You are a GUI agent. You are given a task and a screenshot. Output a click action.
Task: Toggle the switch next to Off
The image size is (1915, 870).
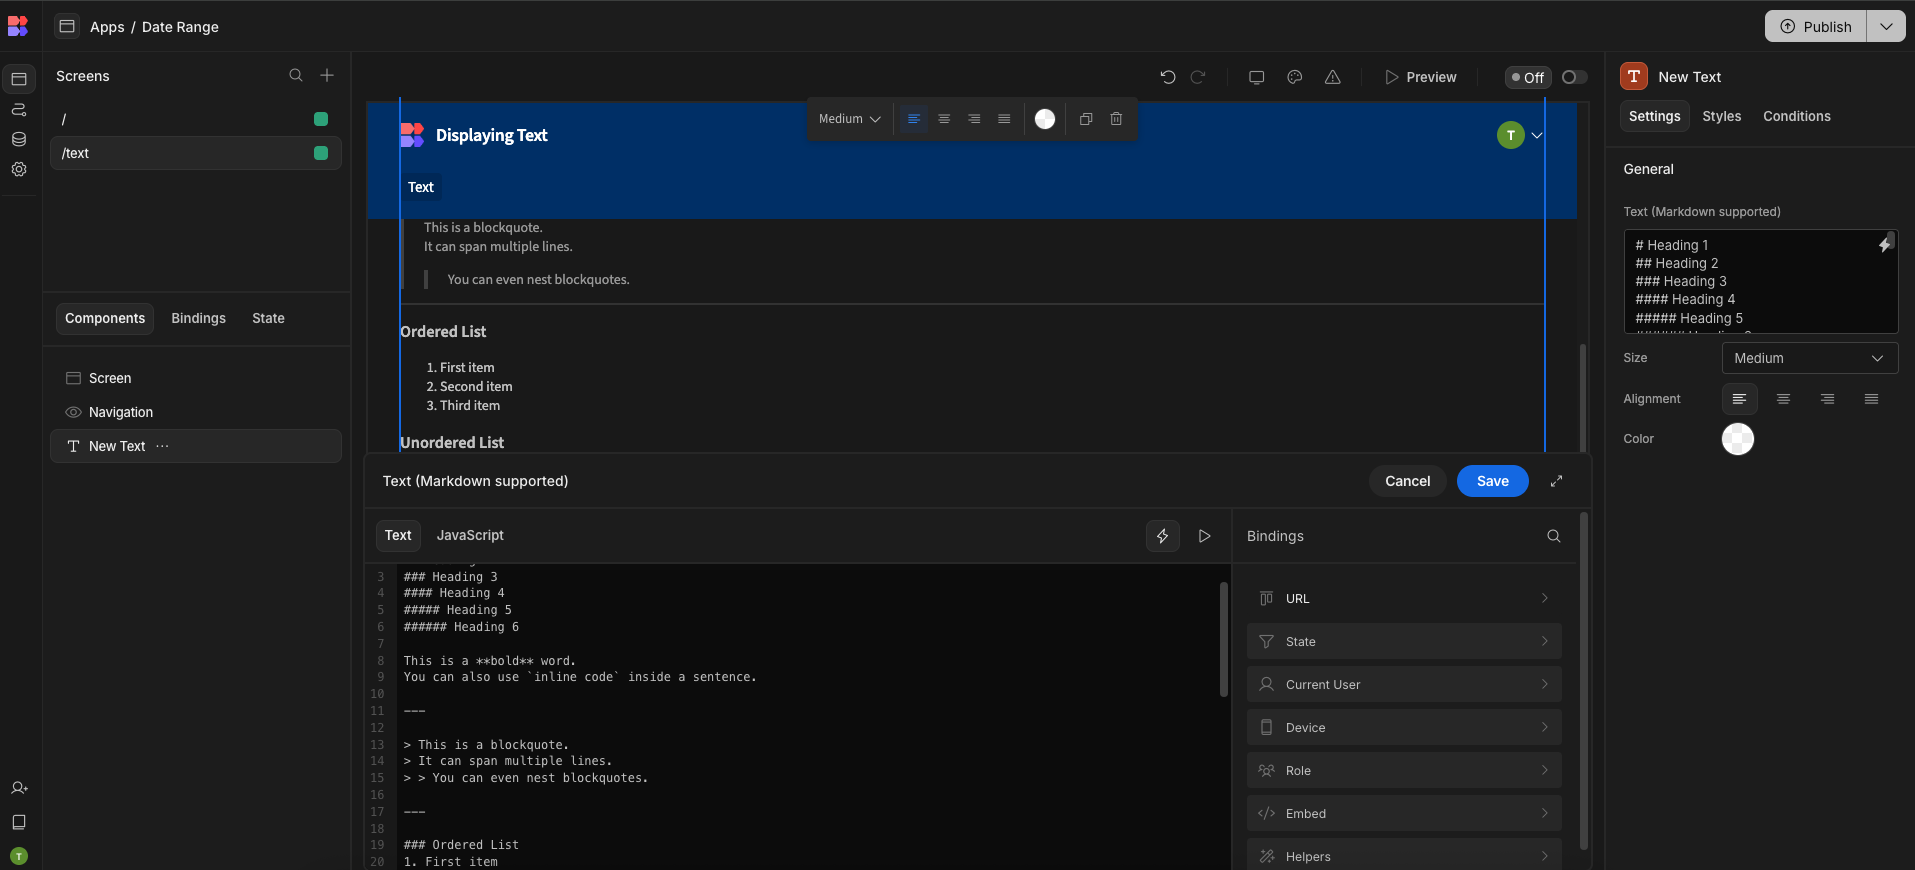(x=1574, y=77)
